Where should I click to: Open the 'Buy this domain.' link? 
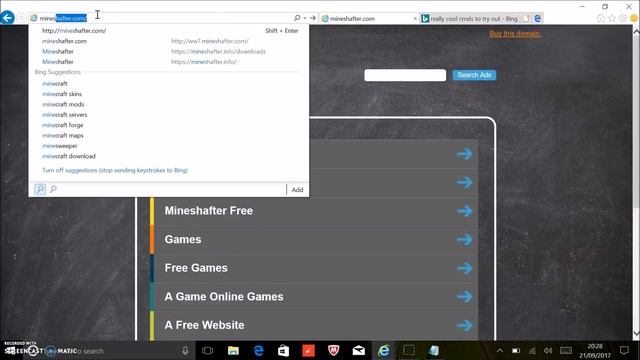pos(516,34)
